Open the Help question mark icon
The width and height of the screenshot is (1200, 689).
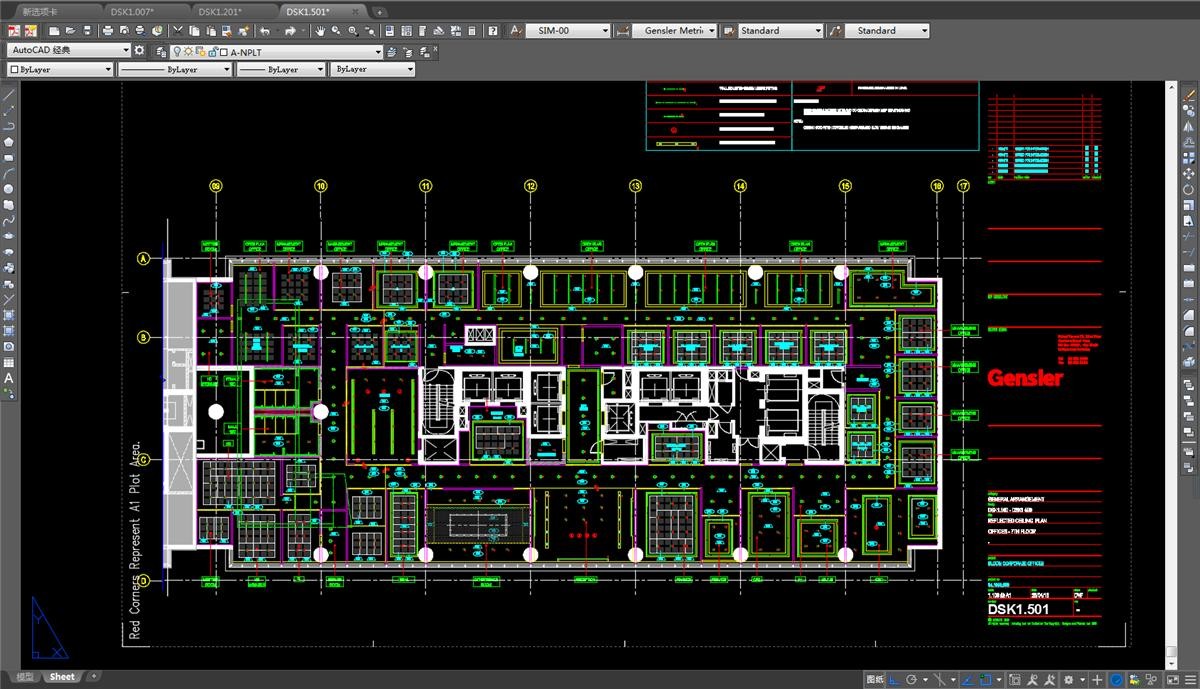(495, 31)
